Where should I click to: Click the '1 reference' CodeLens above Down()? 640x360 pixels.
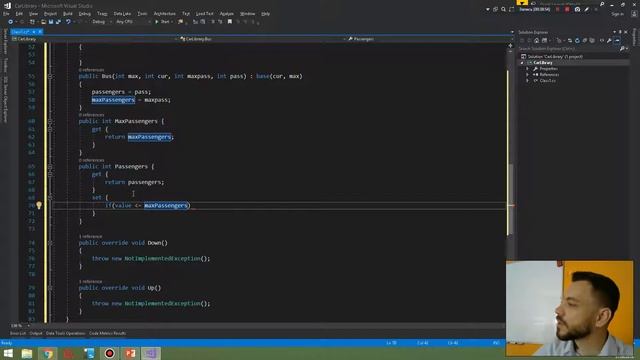point(90,237)
